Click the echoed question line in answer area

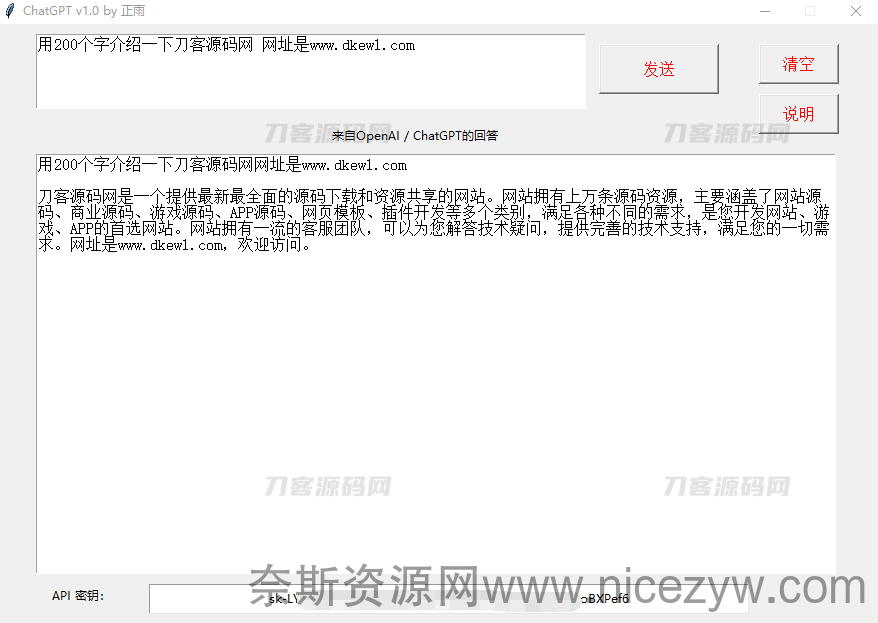[222, 165]
